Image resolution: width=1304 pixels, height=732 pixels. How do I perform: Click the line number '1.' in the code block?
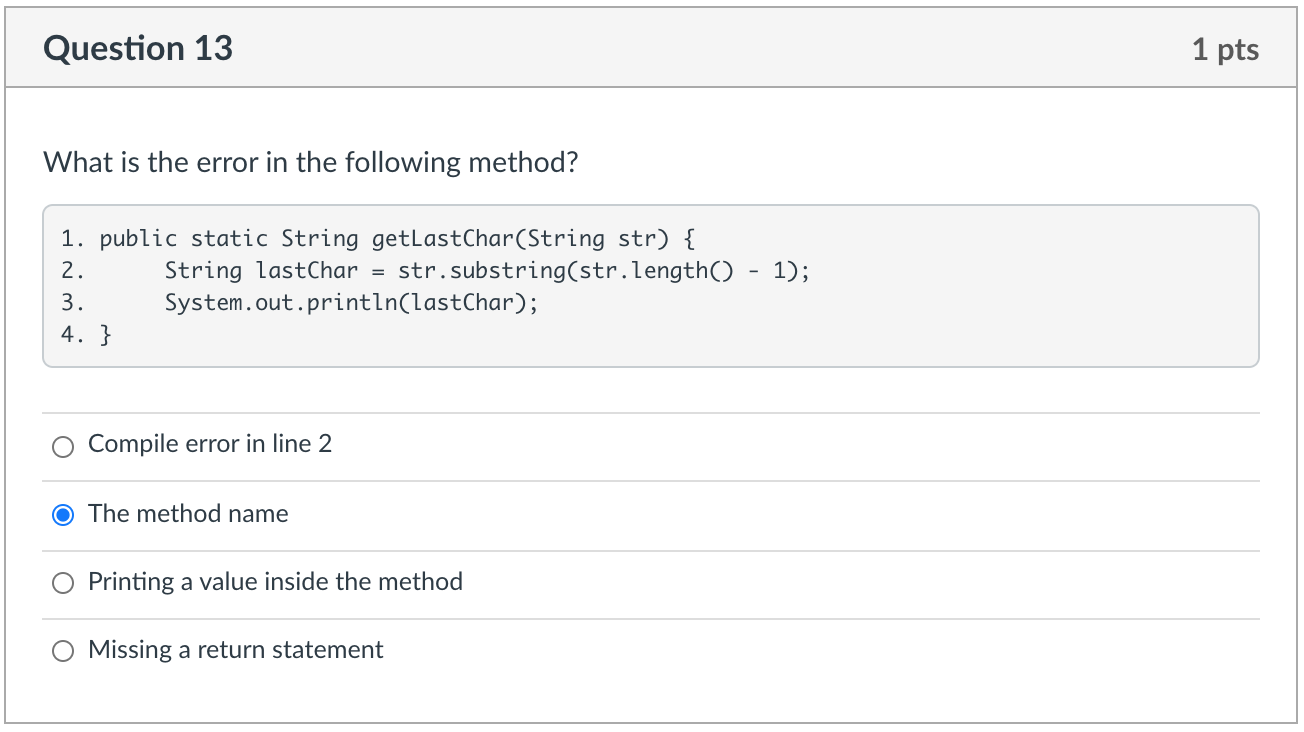click(x=72, y=239)
